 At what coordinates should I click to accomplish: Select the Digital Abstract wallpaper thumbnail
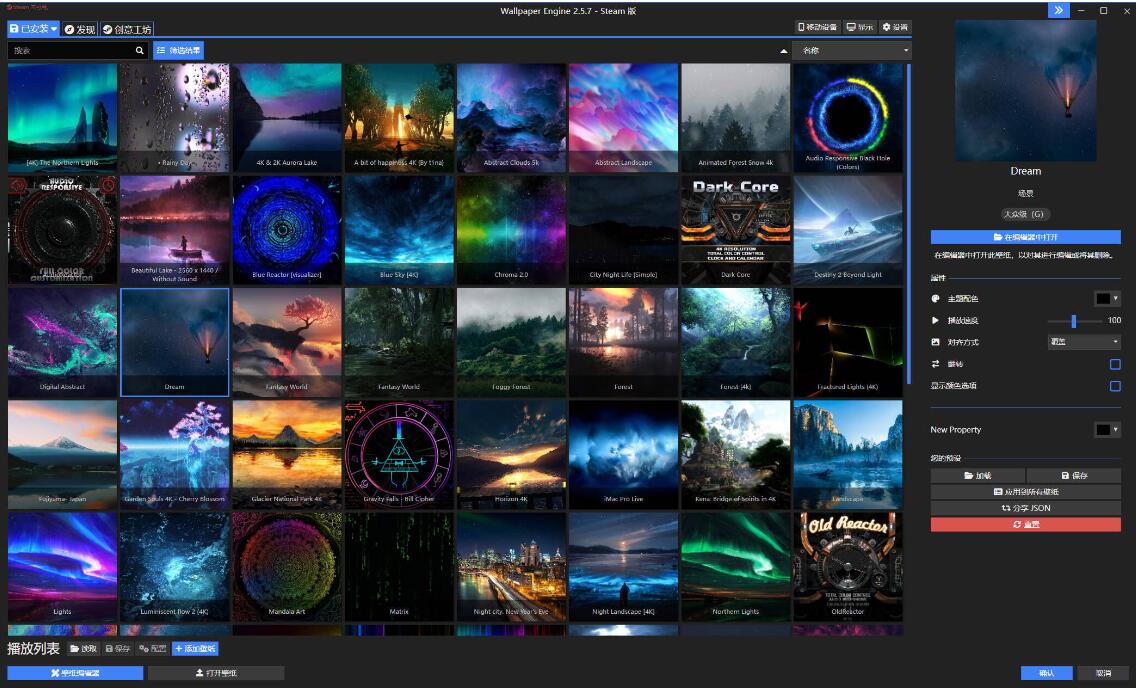pyautogui.click(x=62, y=343)
